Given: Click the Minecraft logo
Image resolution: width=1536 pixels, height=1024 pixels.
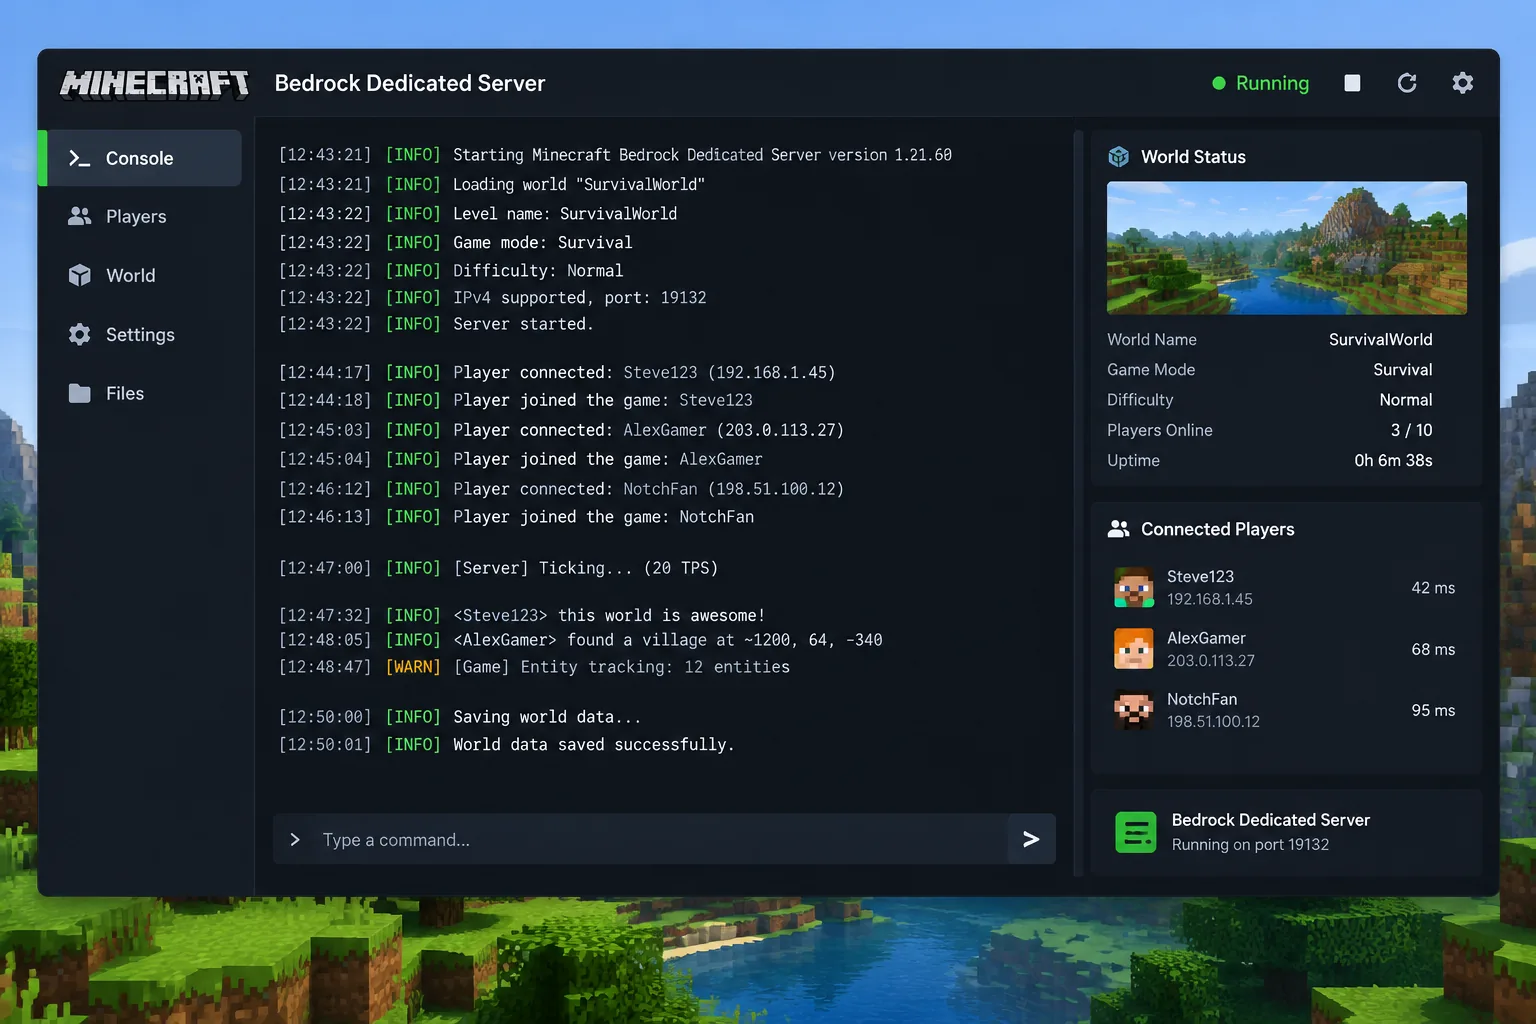Looking at the screenshot, I should tap(155, 84).
